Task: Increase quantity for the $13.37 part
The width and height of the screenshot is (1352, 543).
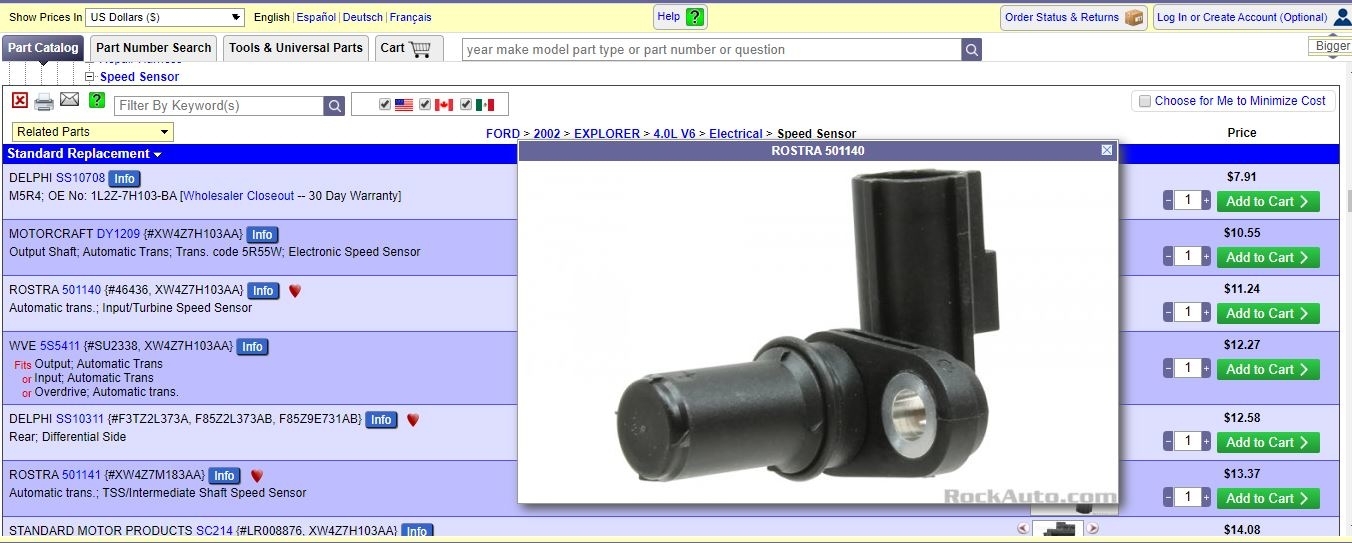Action: (1206, 497)
